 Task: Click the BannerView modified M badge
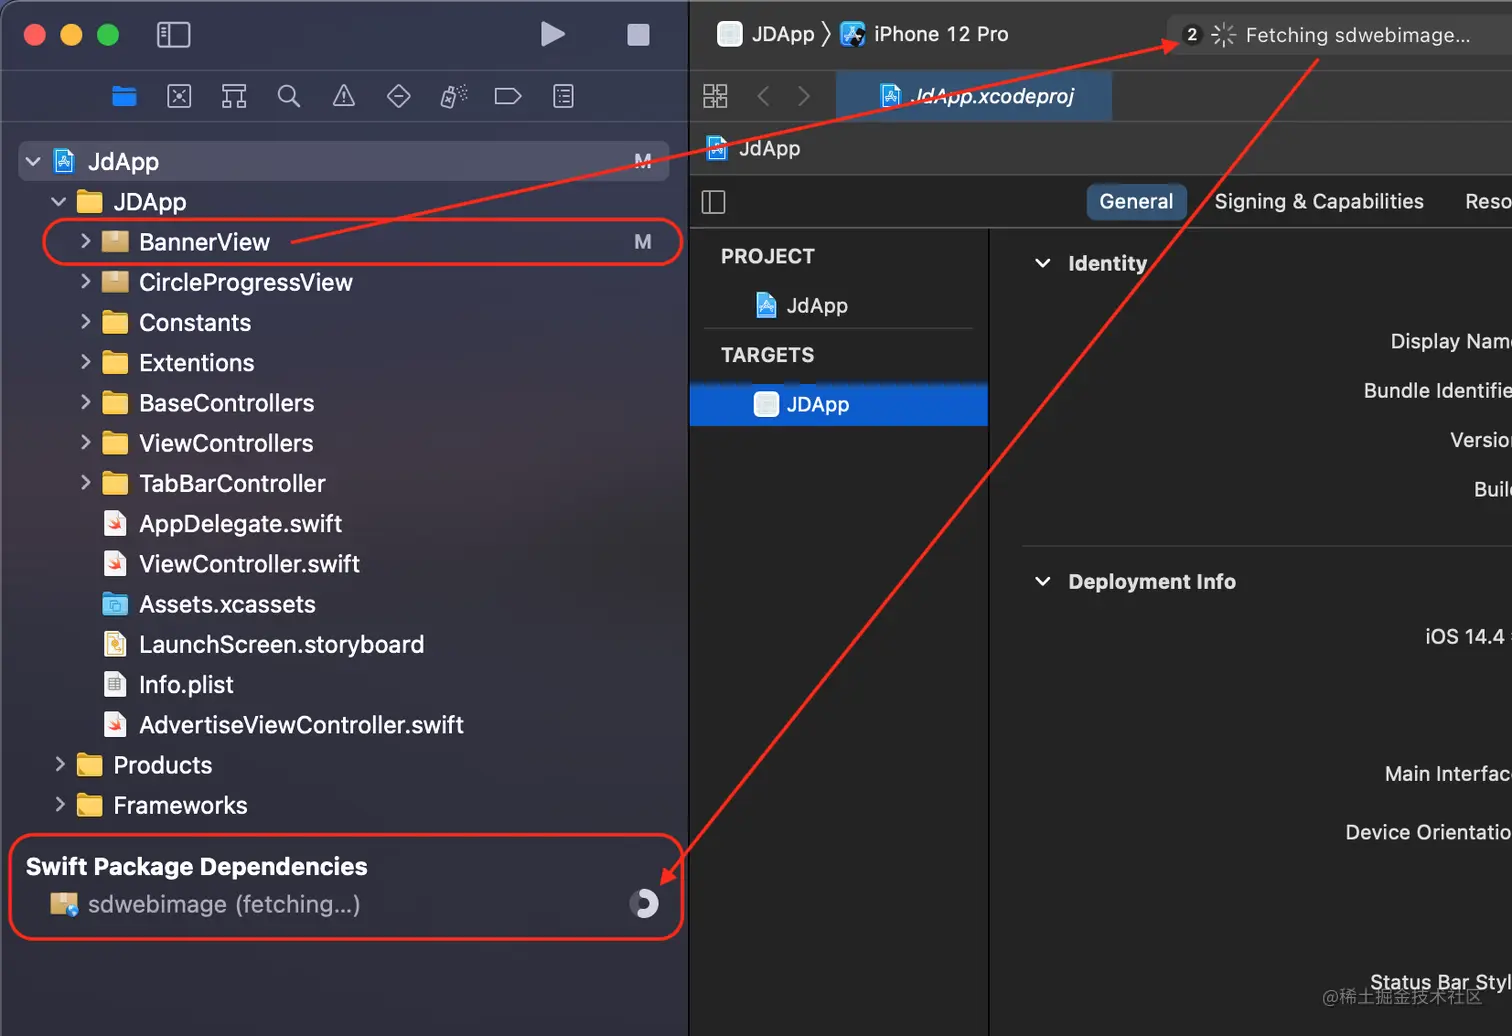(643, 242)
